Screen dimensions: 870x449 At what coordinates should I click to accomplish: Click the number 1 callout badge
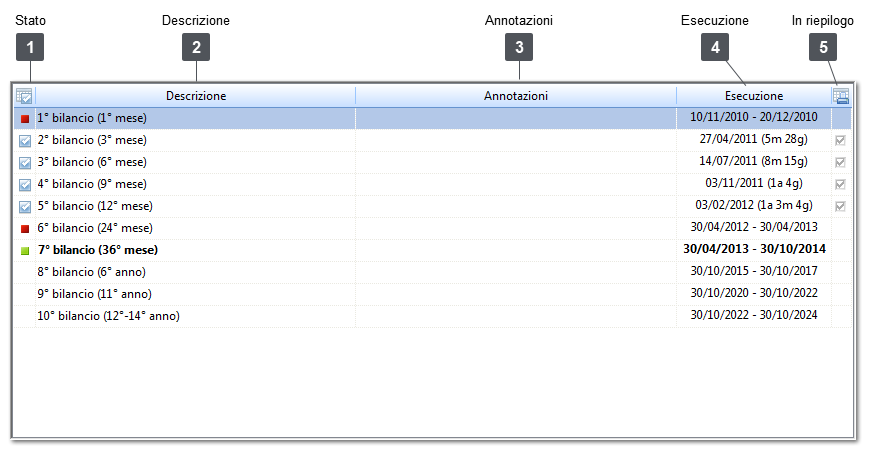pos(31,47)
